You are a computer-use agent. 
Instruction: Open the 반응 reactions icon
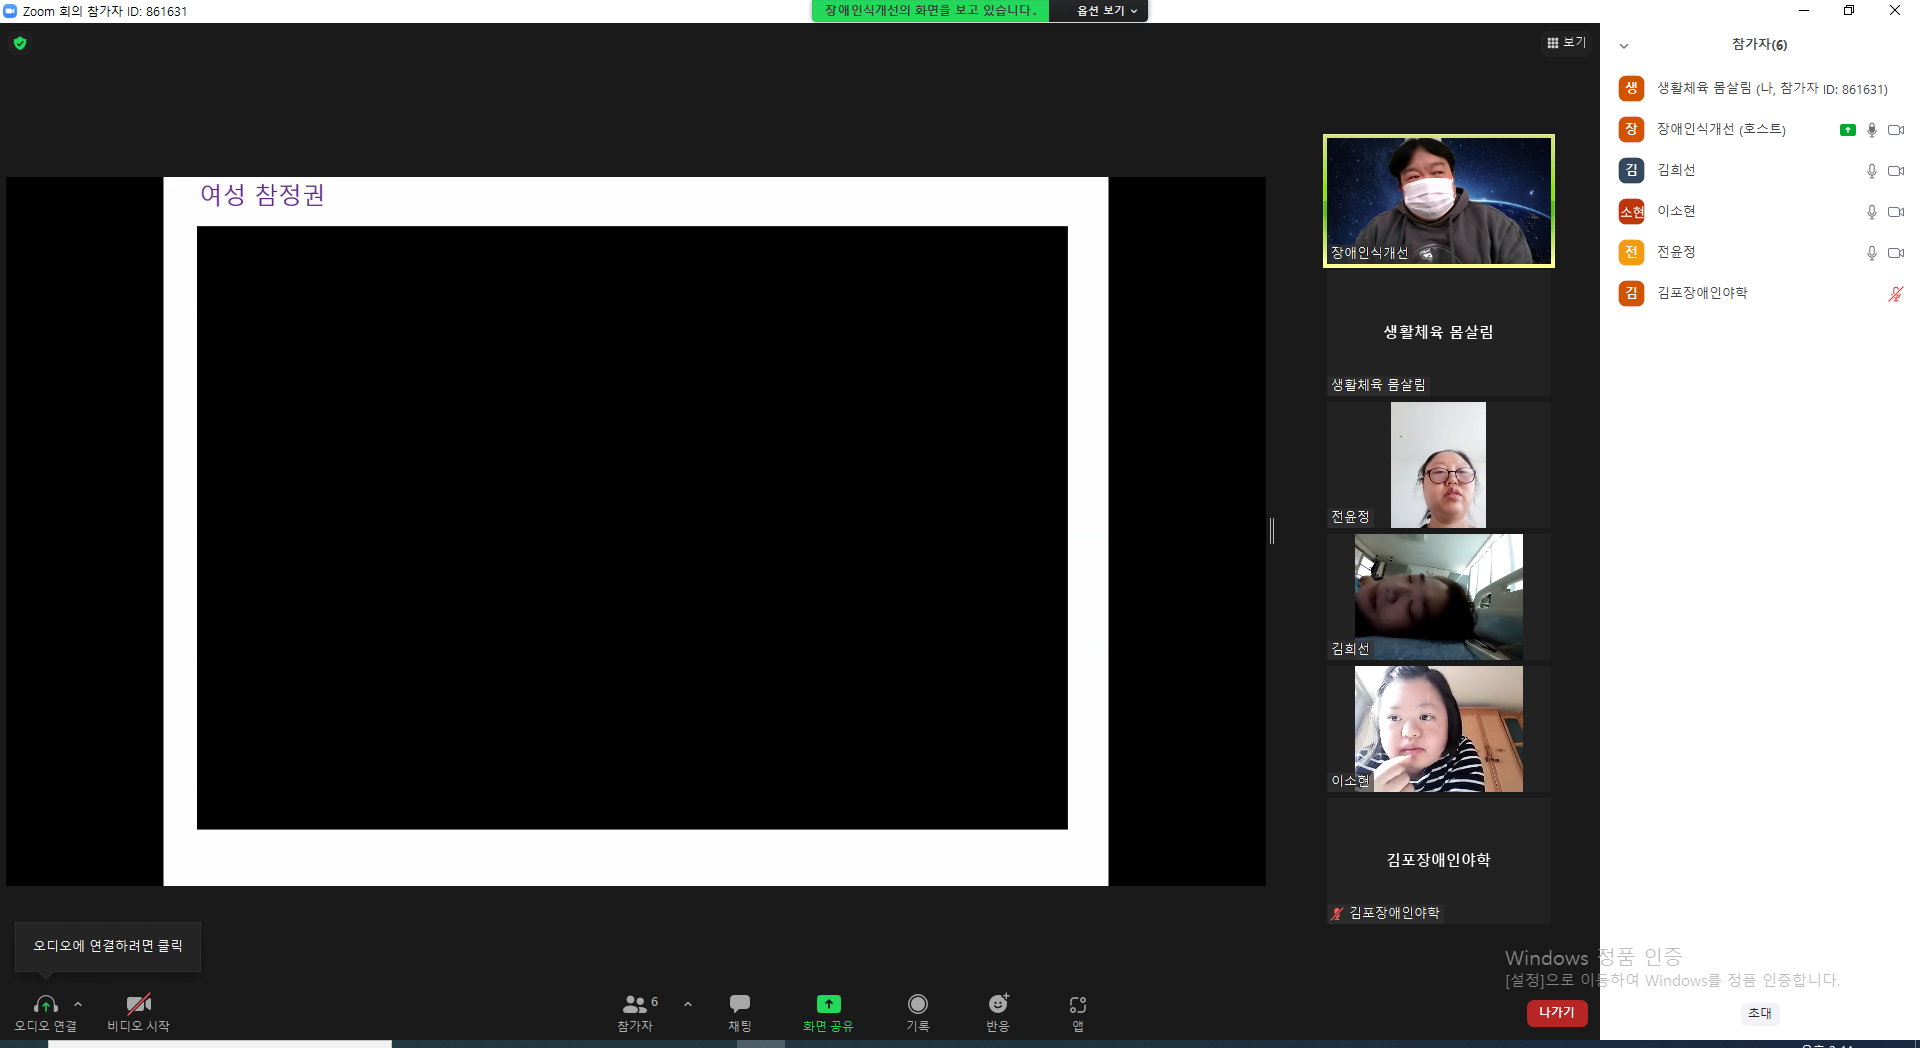(x=998, y=1004)
